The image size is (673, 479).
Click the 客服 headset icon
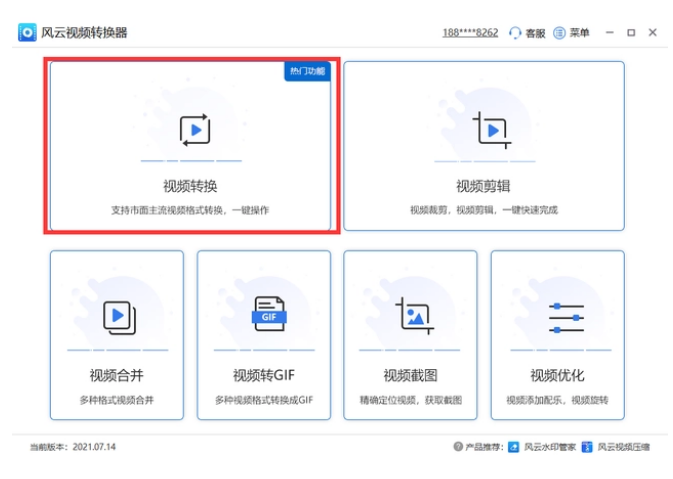click(x=515, y=33)
